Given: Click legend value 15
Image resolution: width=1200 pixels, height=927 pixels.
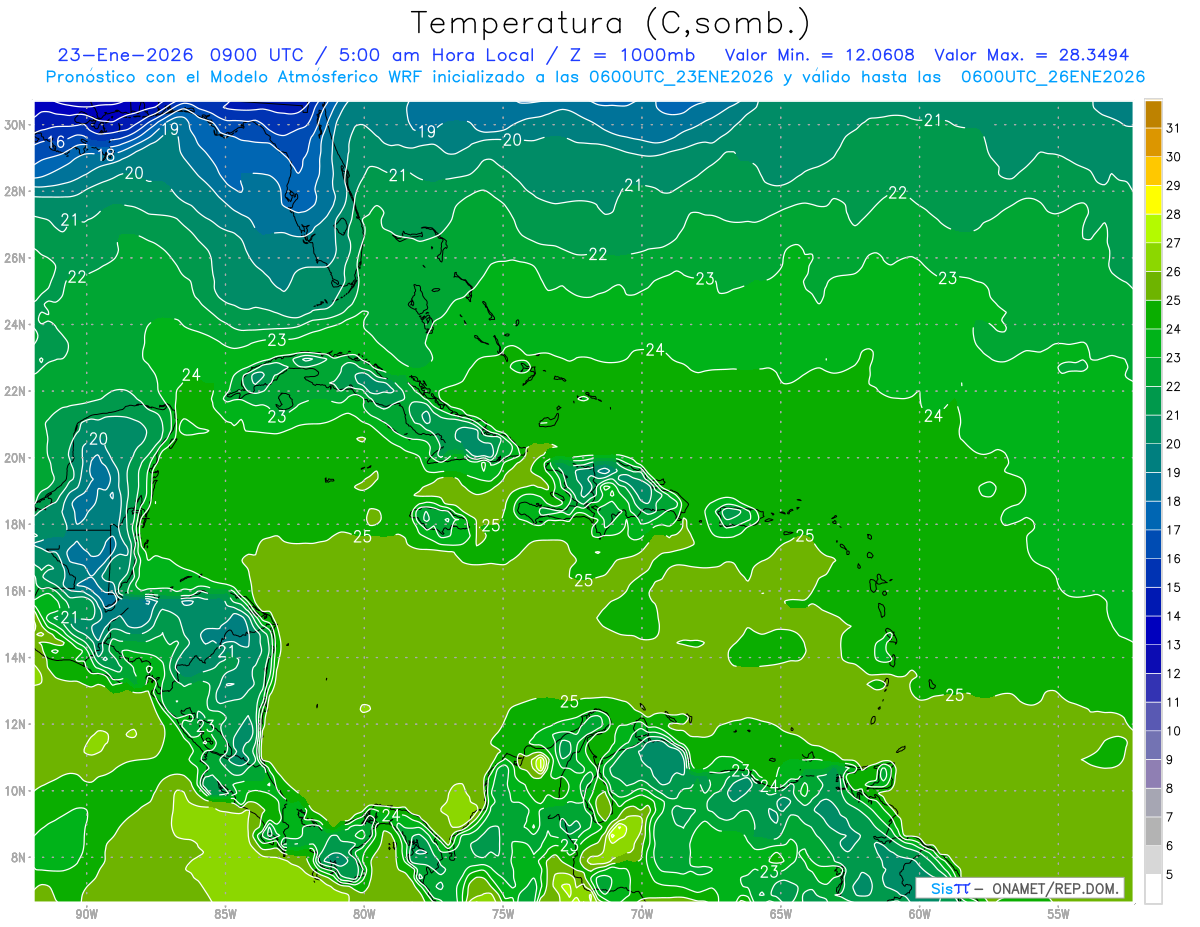Looking at the screenshot, I should tap(1174, 587).
